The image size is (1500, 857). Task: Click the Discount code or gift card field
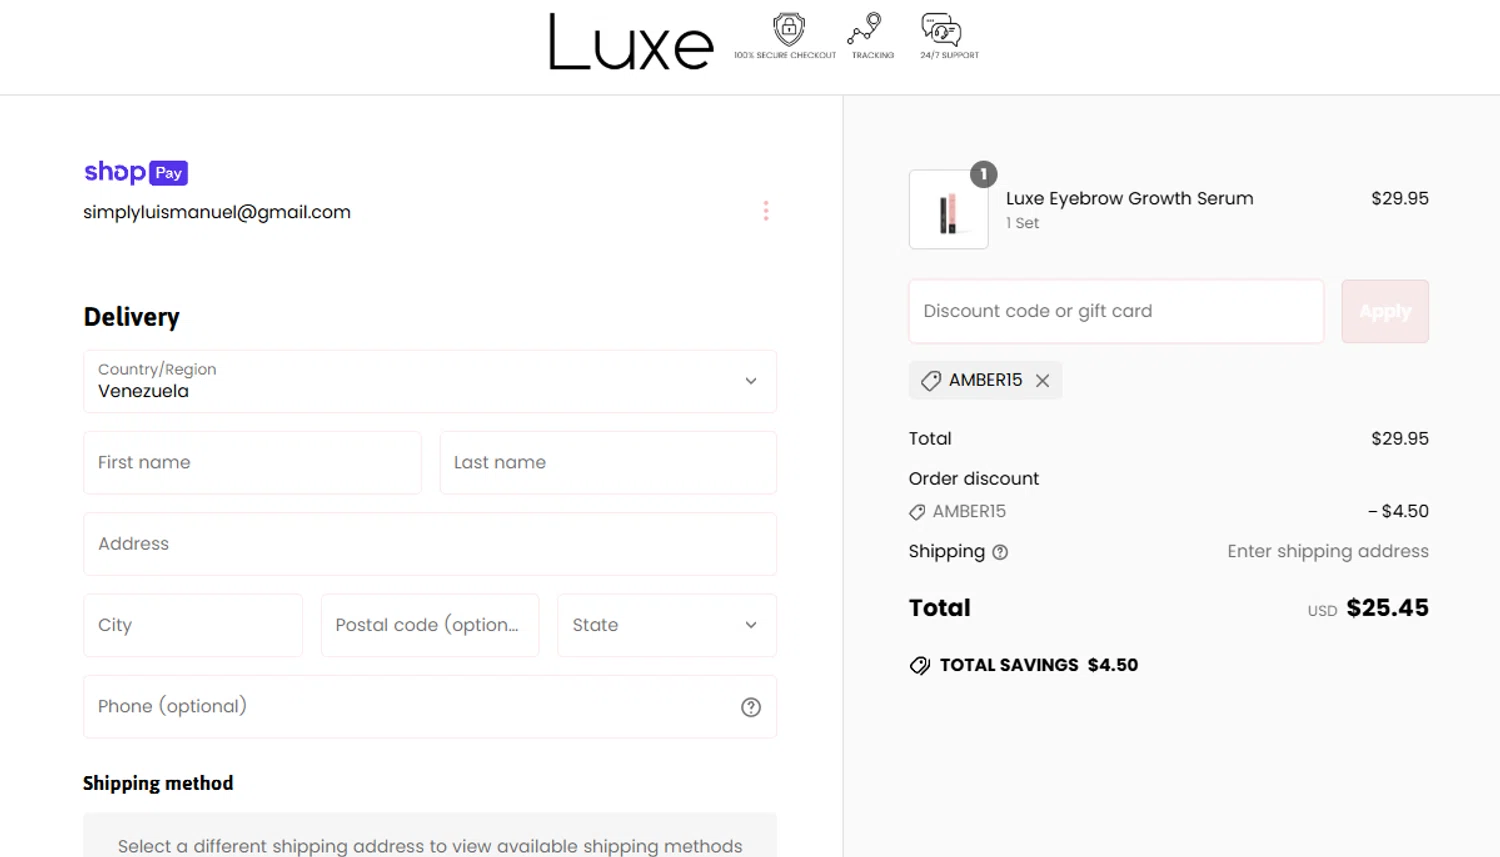[x=1116, y=311]
